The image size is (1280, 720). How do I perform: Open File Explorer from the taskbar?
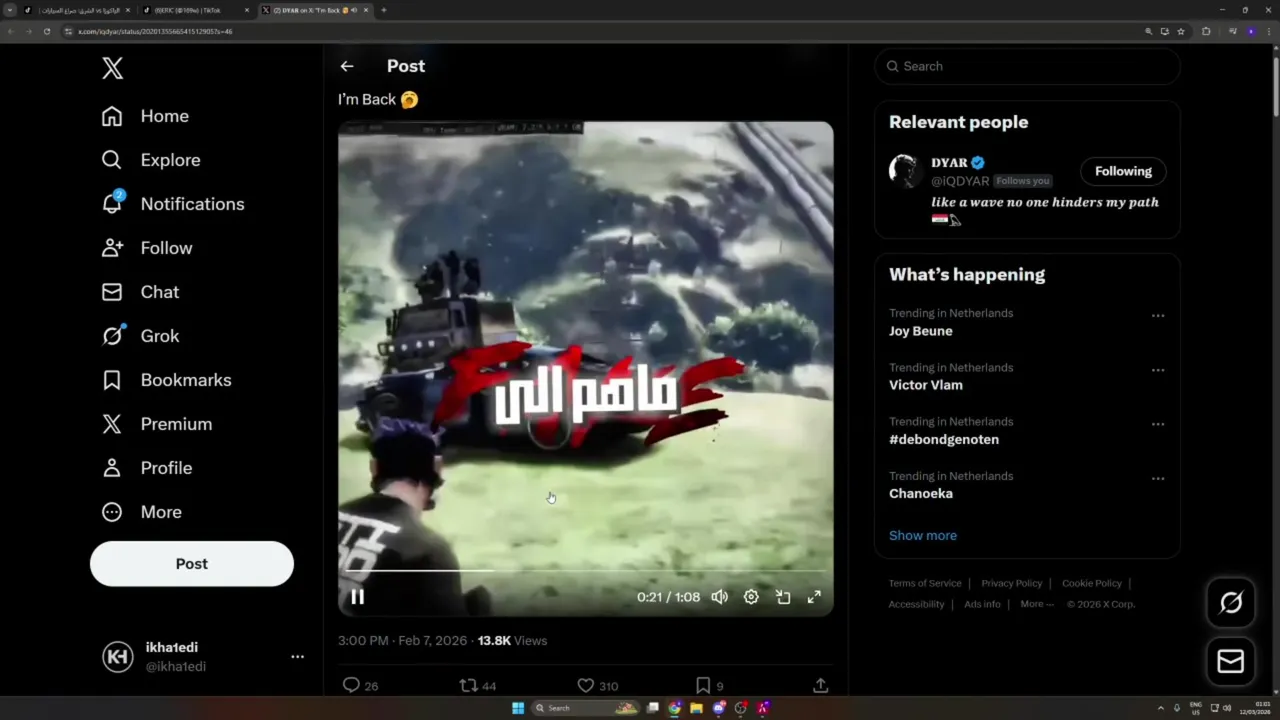(x=696, y=708)
